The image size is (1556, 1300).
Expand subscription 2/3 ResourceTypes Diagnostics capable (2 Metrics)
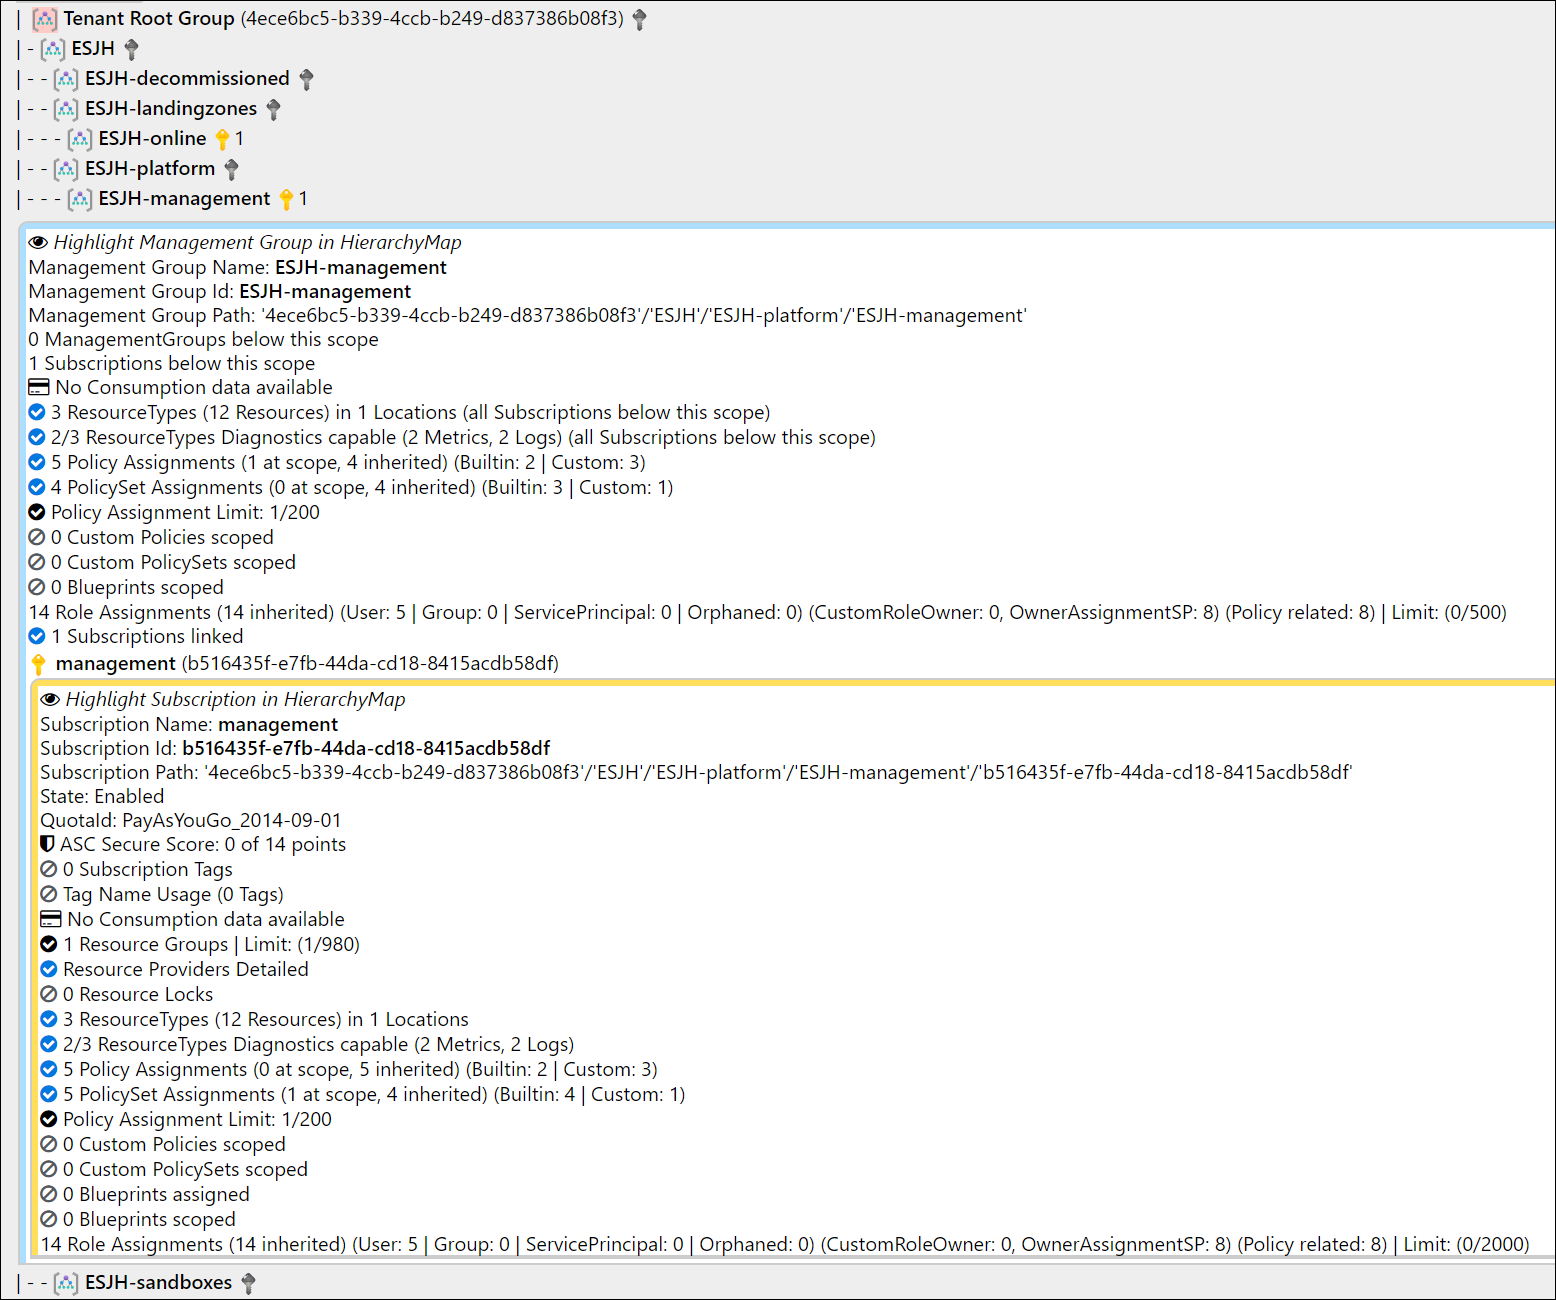point(307,1044)
